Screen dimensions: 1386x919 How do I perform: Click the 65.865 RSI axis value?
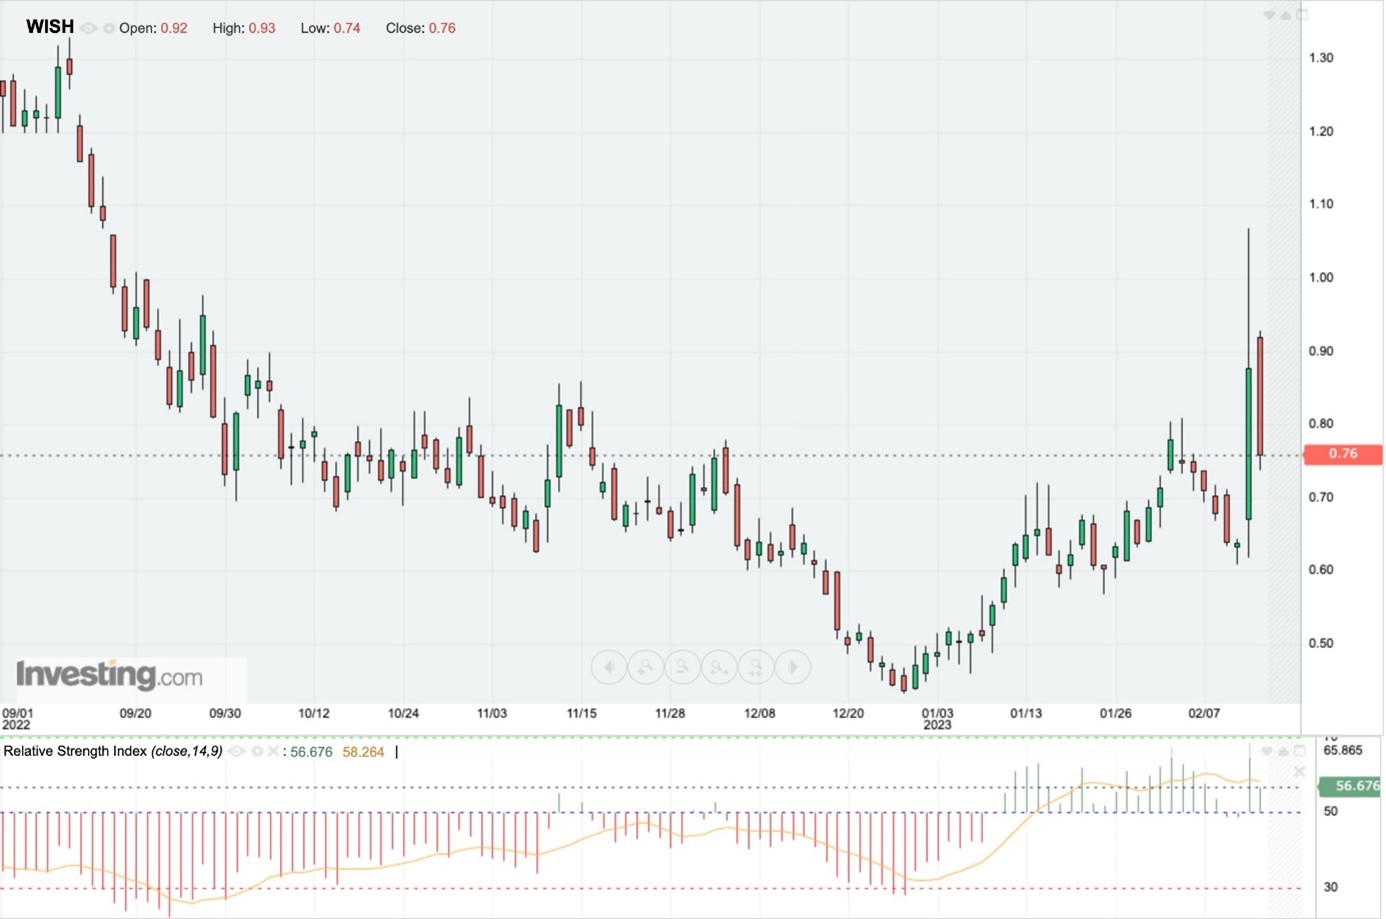pyautogui.click(x=1343, y=750)
